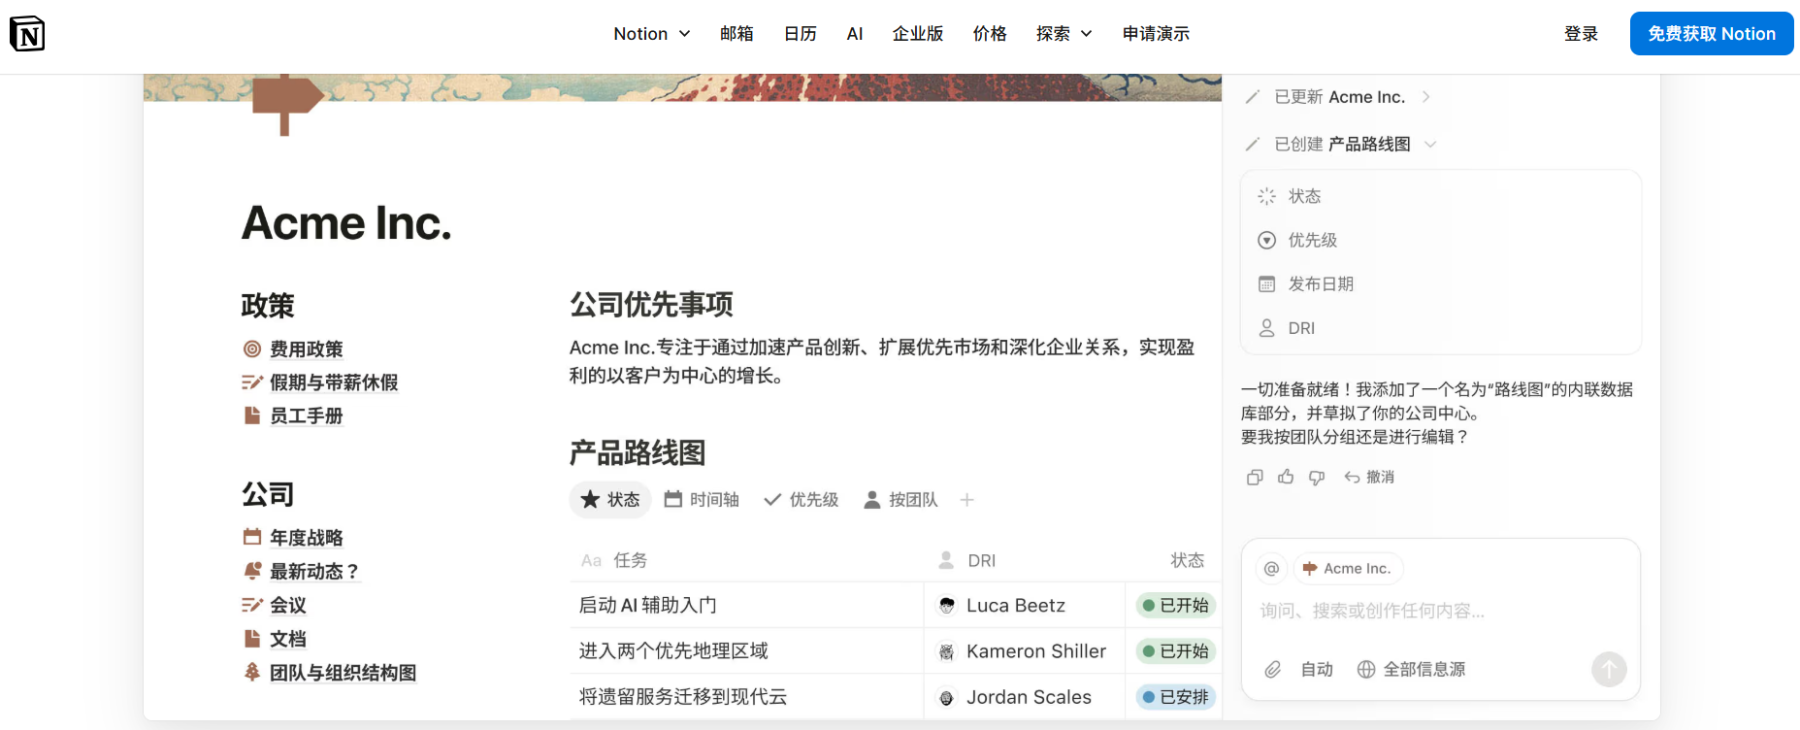The height and width of the screenshot is (730, 1800).
Task: Open task 将遗留服务迁移到现代云
Action: [683, 697]
